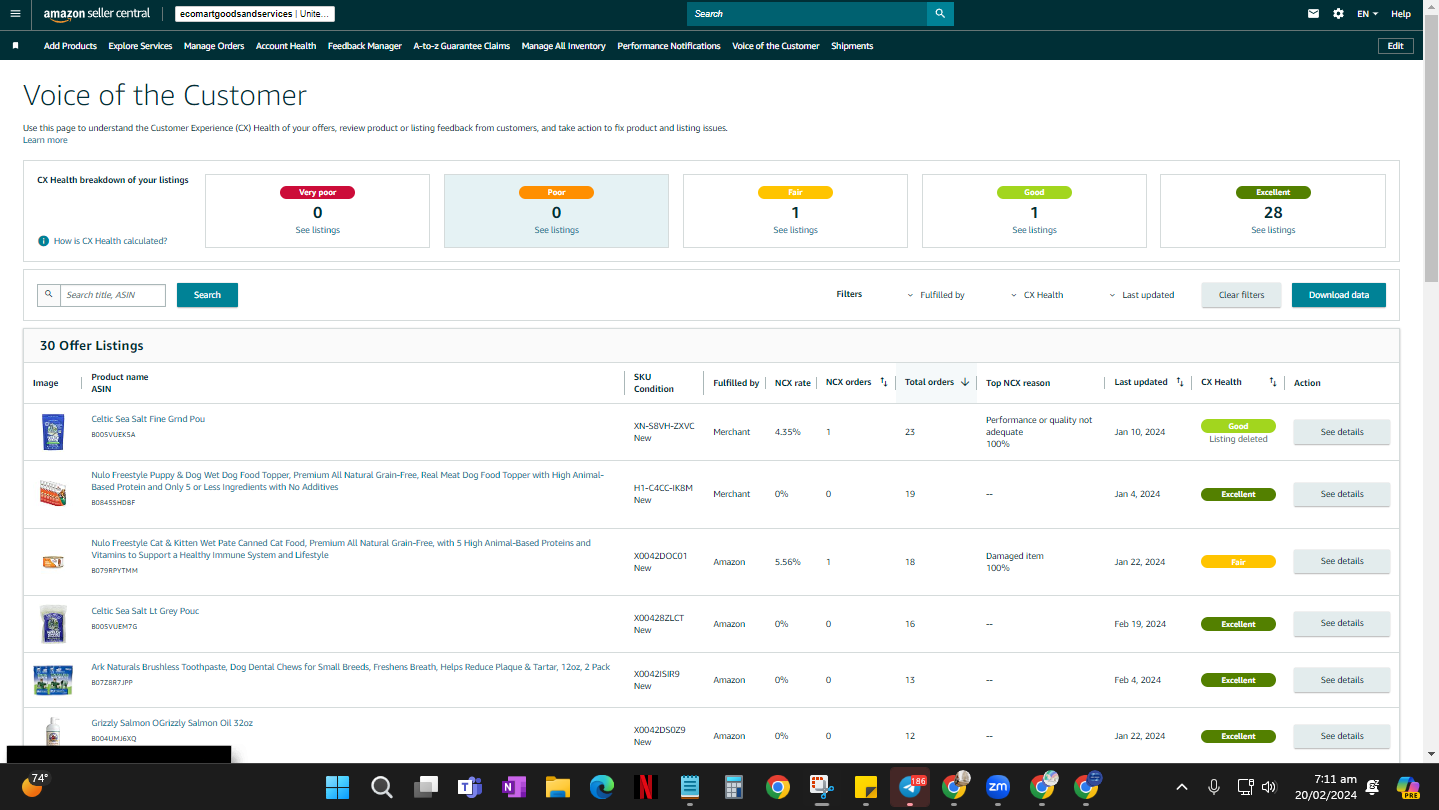Click the magnifier button beside top search
The width and height of the screenshot is (1439, 810).
point(940,14)
